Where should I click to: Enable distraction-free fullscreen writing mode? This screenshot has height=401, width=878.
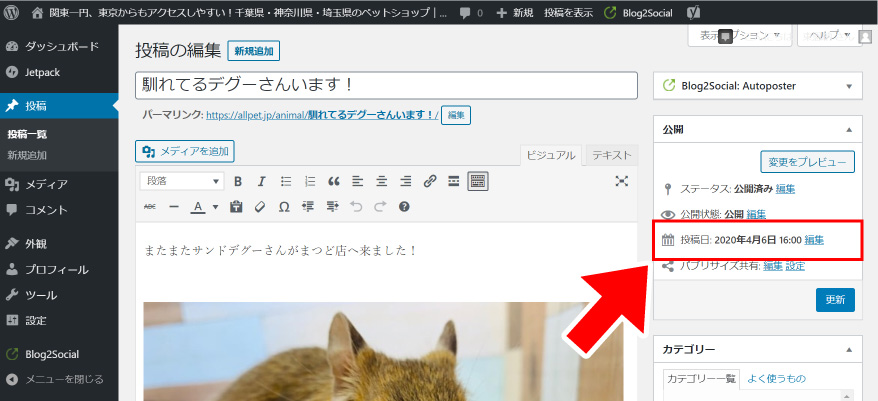621,181
